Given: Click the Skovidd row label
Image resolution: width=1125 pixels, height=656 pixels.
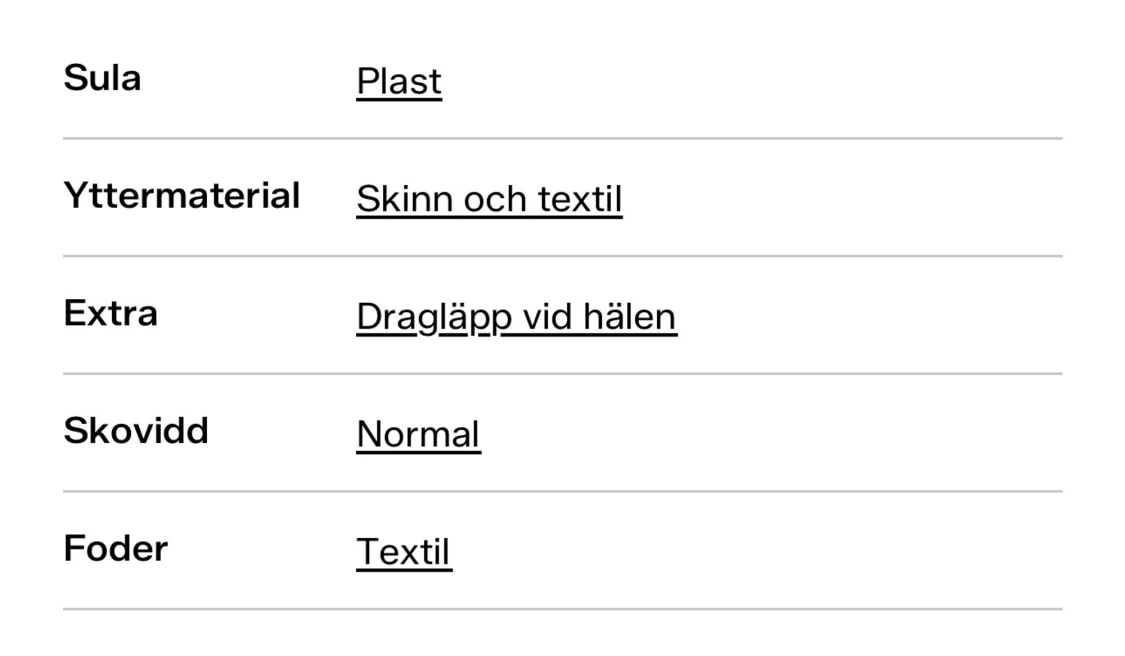Looking at the screenshot, I should click(136, 431).
